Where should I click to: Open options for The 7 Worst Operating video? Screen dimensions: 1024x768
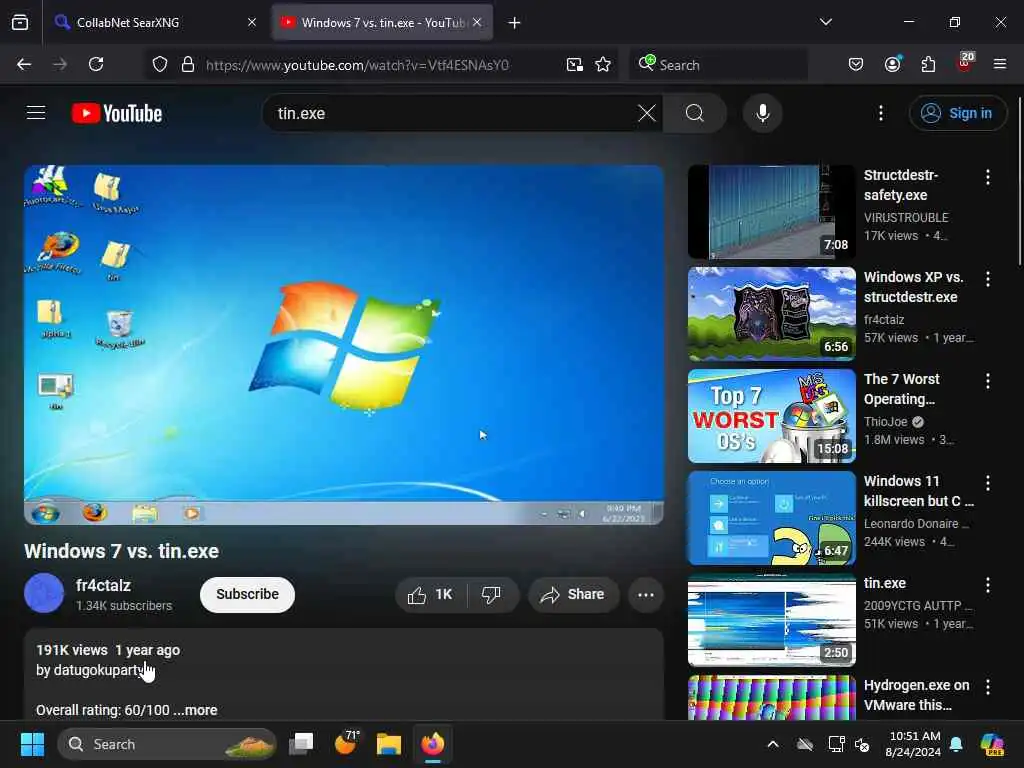tap(987, 381)
